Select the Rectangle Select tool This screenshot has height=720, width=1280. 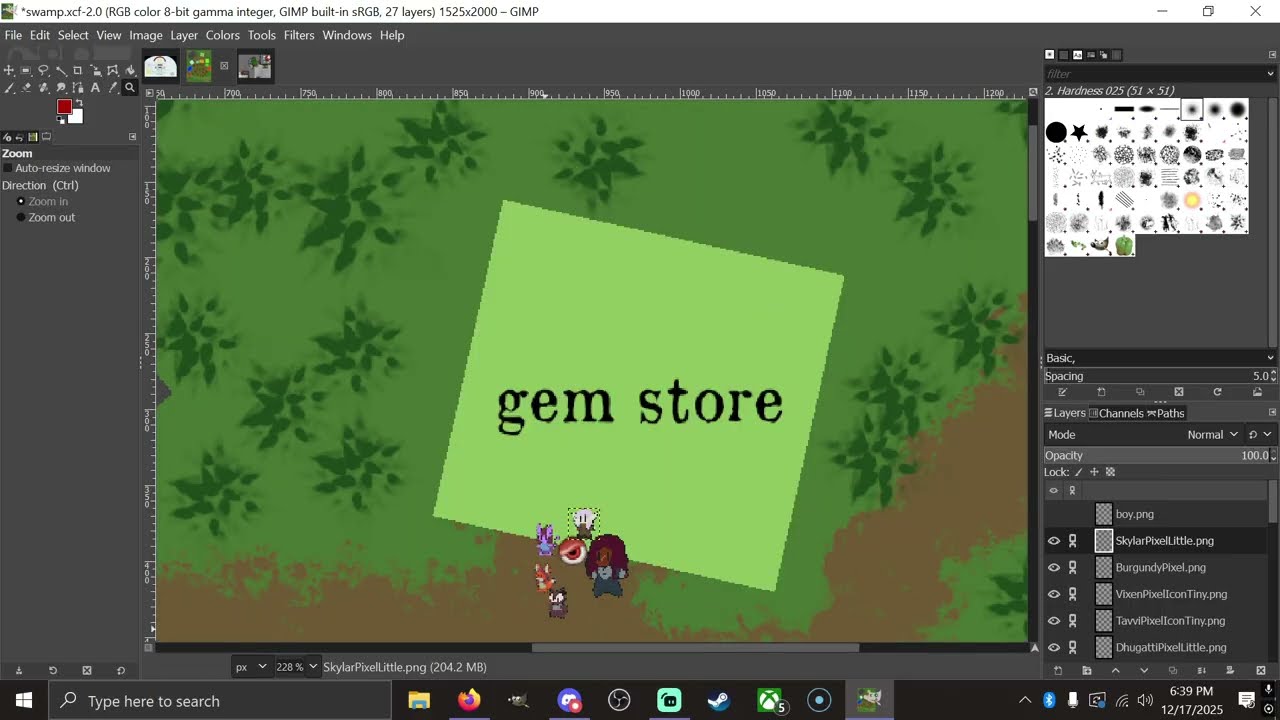26,70
